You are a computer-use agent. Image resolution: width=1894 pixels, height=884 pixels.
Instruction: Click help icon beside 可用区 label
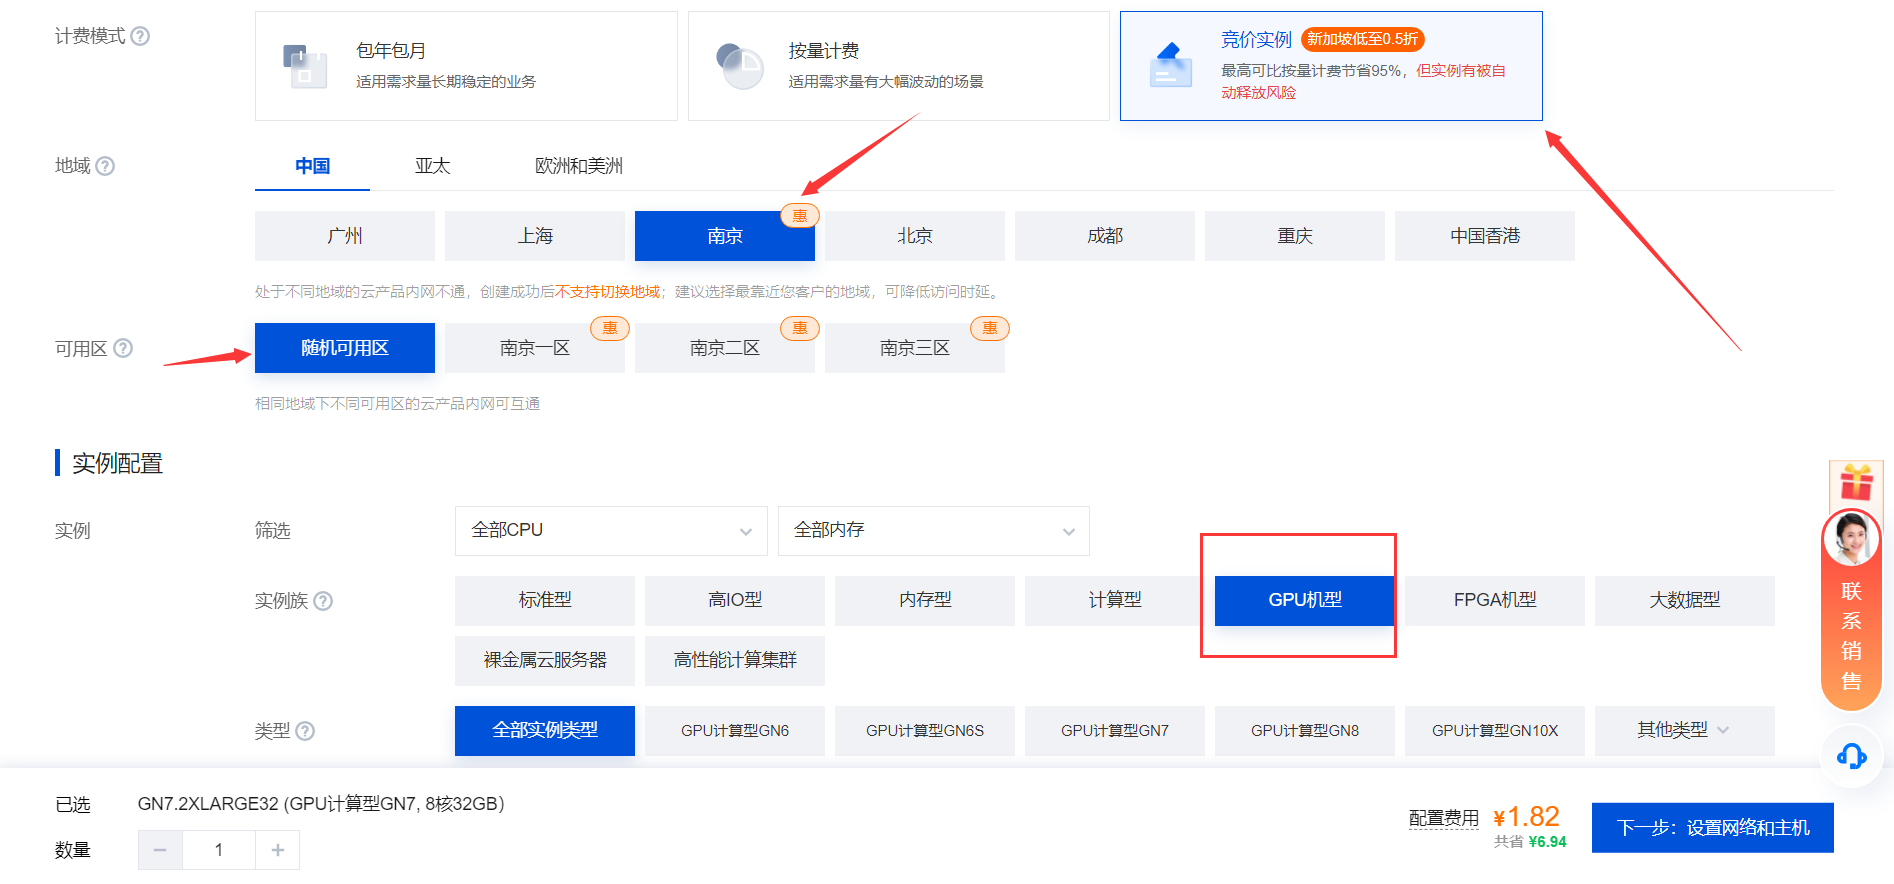123,348
